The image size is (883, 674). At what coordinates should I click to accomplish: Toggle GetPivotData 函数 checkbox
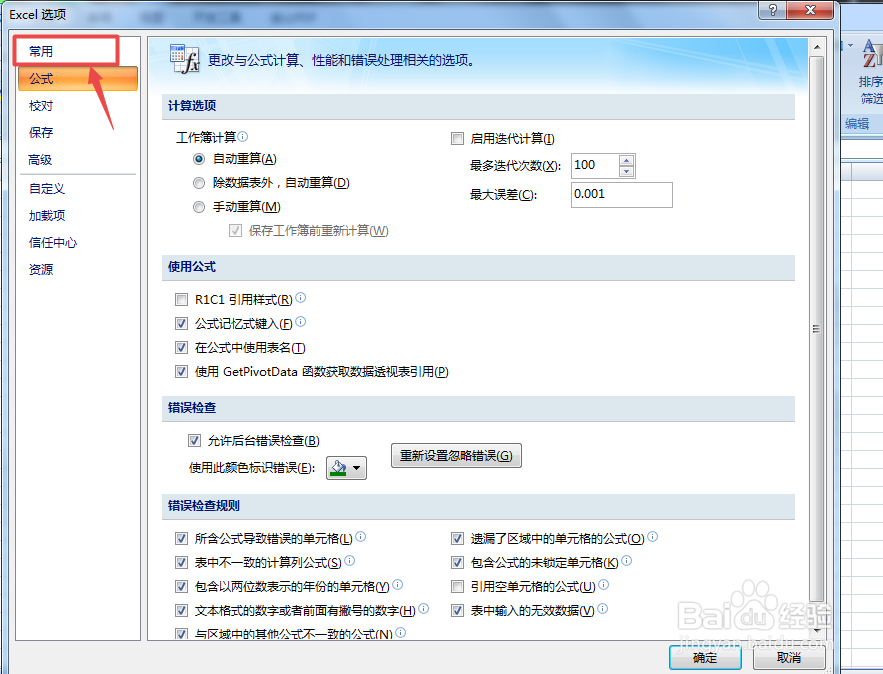point(181,372)
